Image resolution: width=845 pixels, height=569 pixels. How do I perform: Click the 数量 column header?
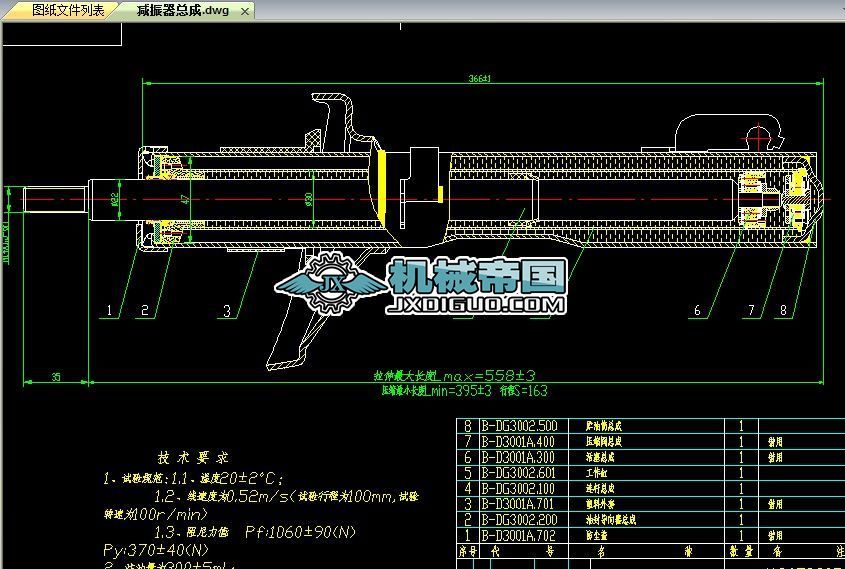[742, 551]
